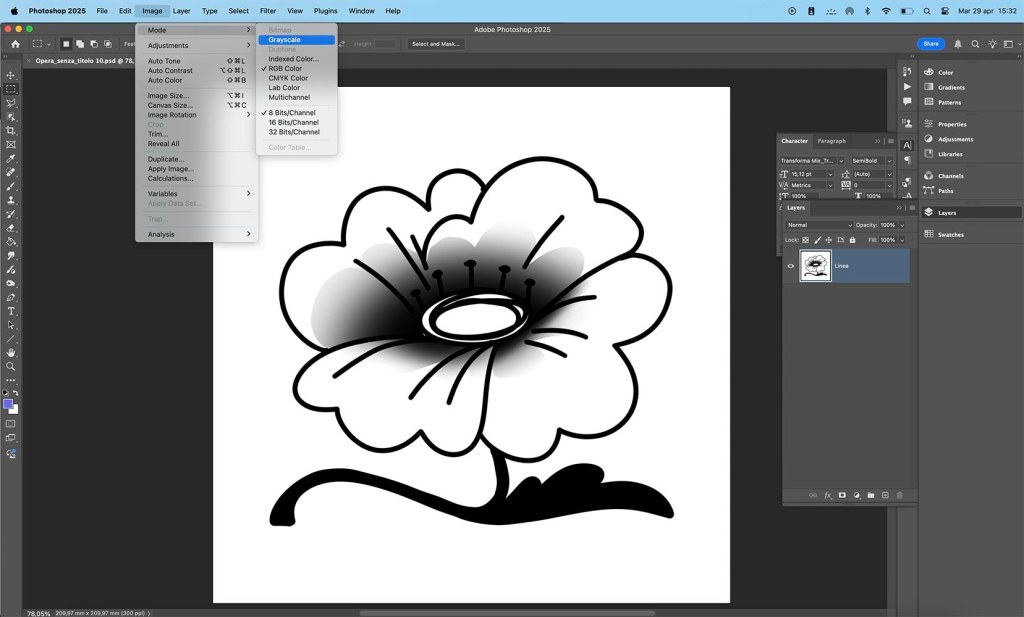The image size is (1024, 617).
Task: Toggle lock all on the layer
Action: pos(852,240)
